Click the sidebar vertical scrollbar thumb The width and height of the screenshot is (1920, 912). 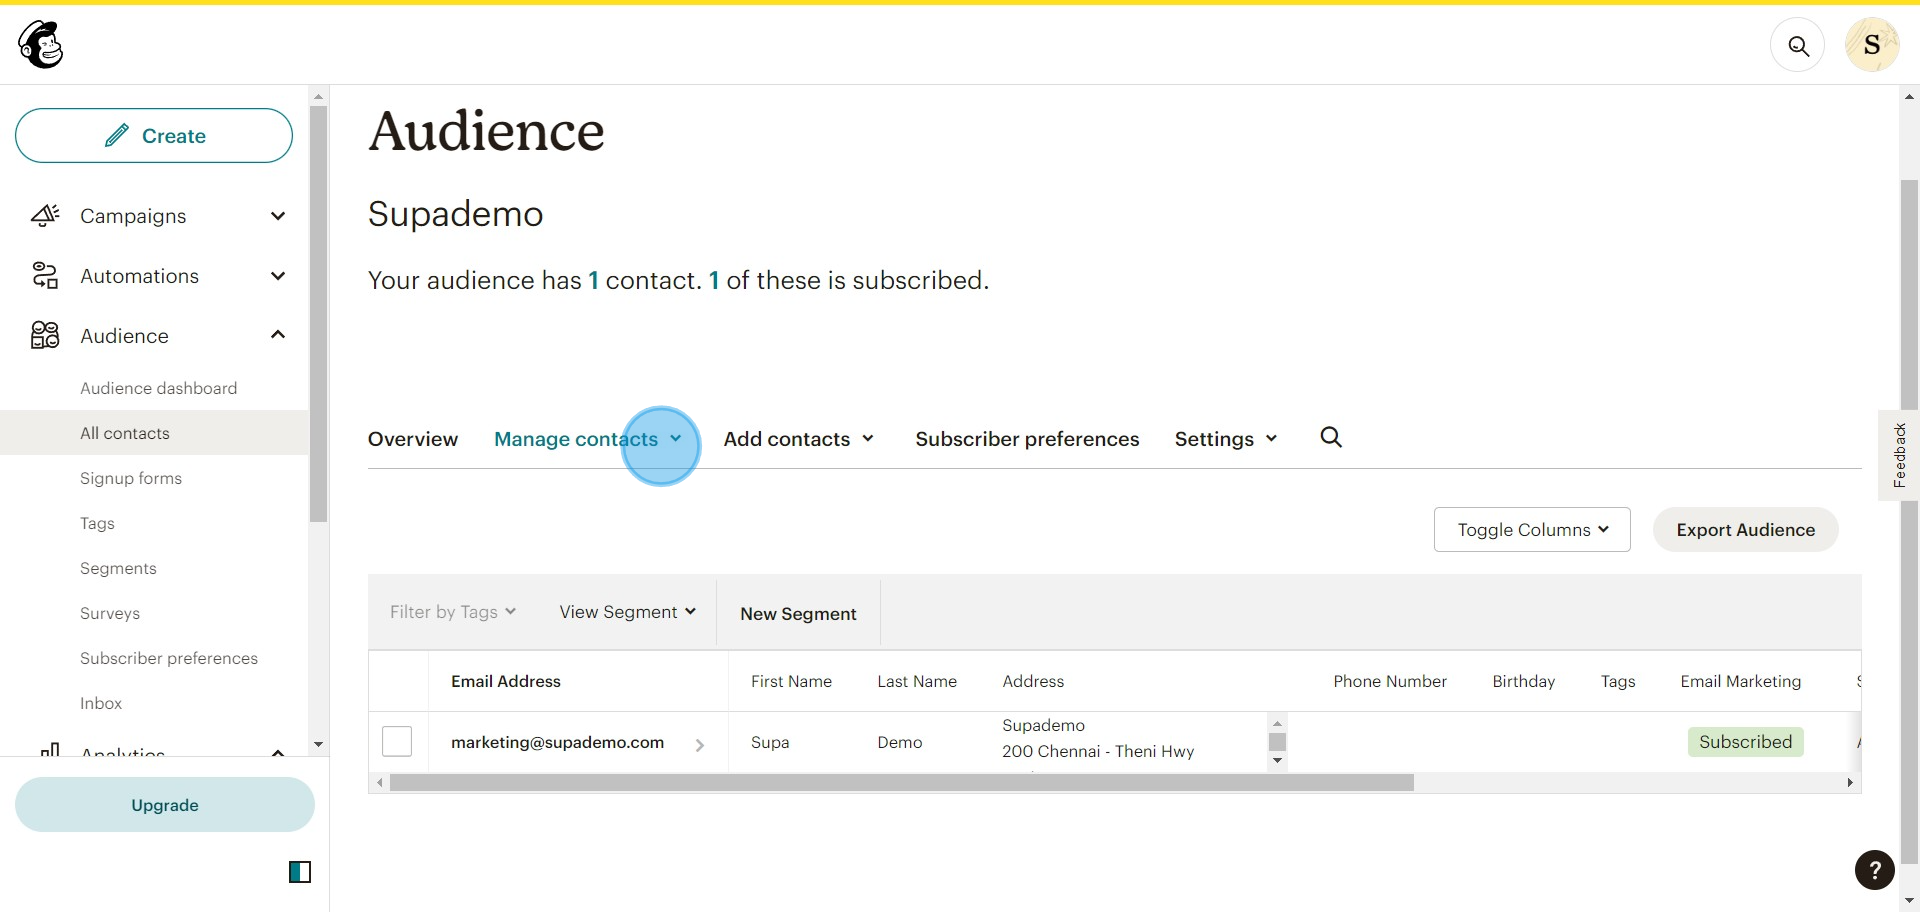click(x=318, y=314)
